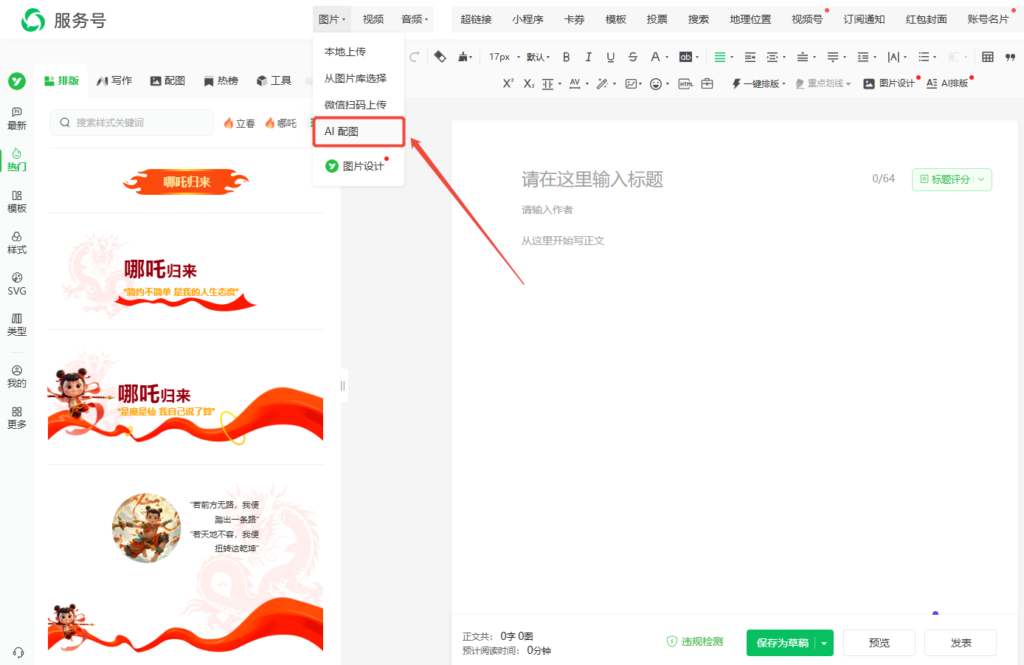This screenshot has height=665, width=1024.
Task: Click the 违规检测 link
Action: tap(695, 641)
